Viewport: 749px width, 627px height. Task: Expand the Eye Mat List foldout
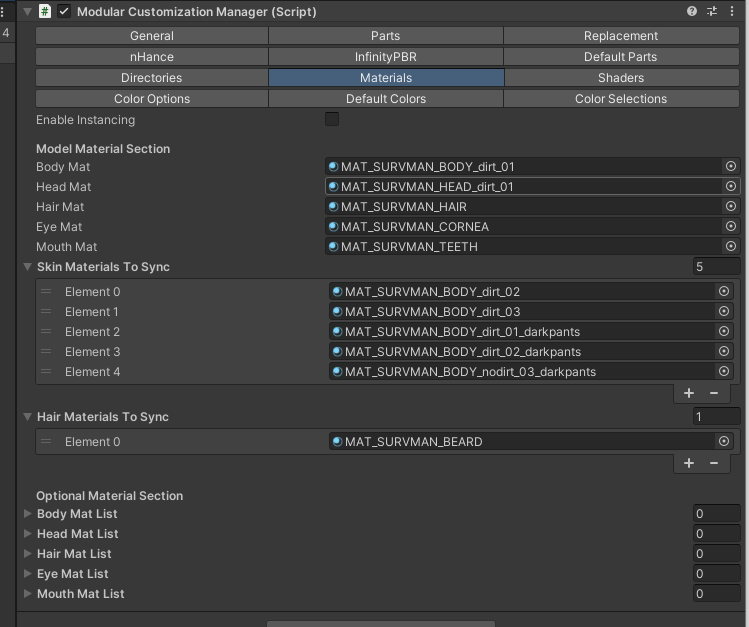tap(28, 574)
